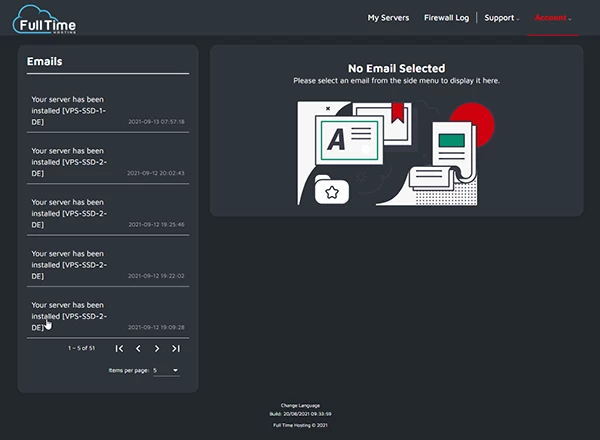Open the email dated 2021-09-12 19:25:46

(108, 213)
